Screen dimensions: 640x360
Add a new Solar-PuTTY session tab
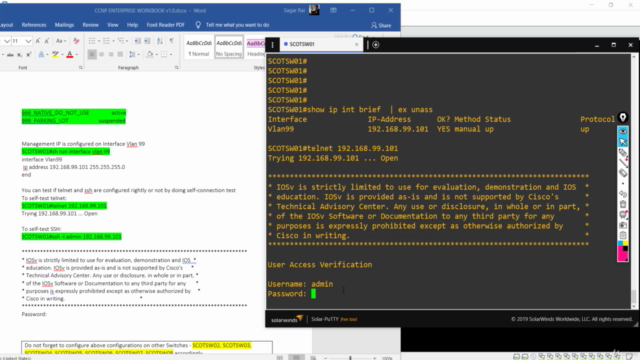click(x=376, y=44)
